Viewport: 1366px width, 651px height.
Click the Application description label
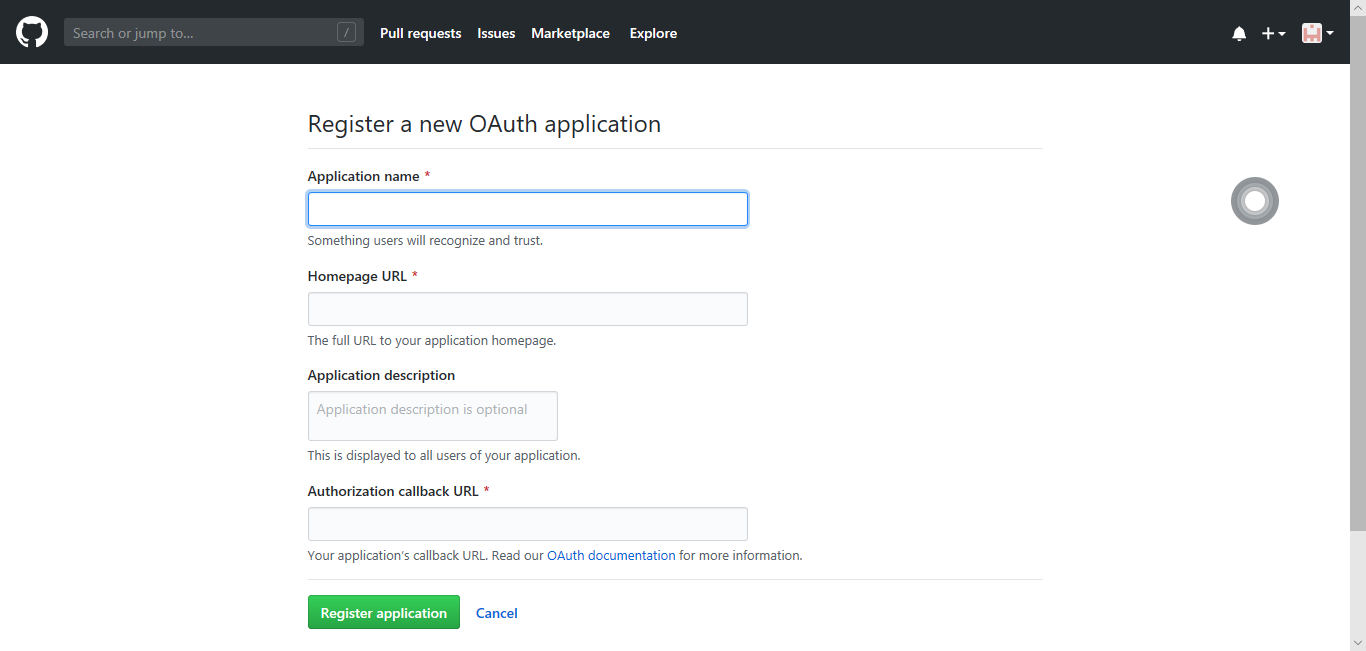click(381, 375)
